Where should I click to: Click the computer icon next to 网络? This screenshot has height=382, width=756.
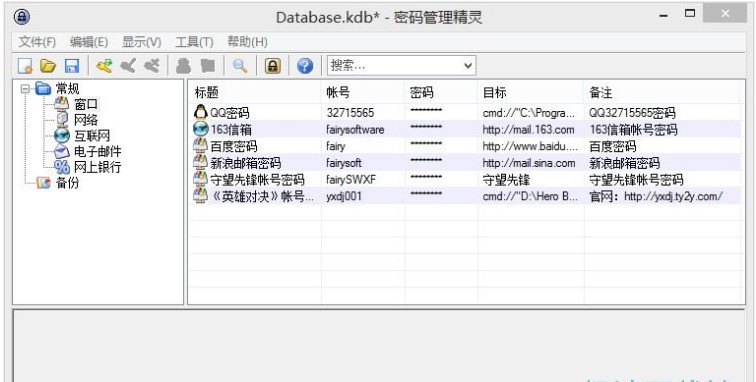(62, 120)
